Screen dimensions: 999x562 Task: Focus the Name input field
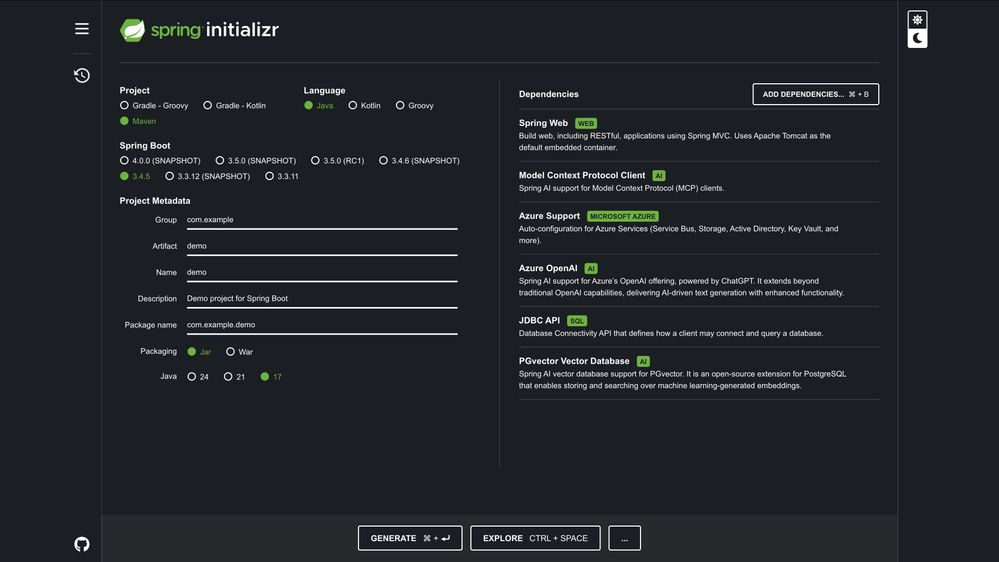pos(322,272)
